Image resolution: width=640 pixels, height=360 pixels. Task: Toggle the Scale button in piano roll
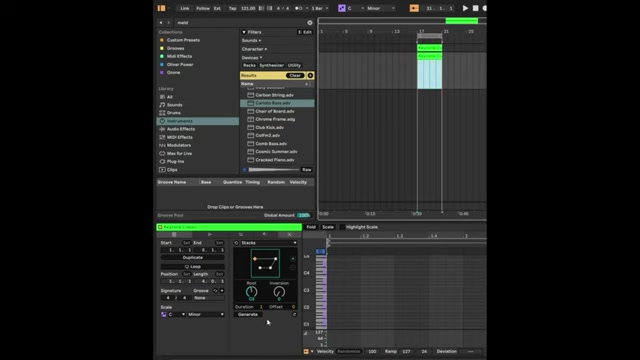click(328, 227)
